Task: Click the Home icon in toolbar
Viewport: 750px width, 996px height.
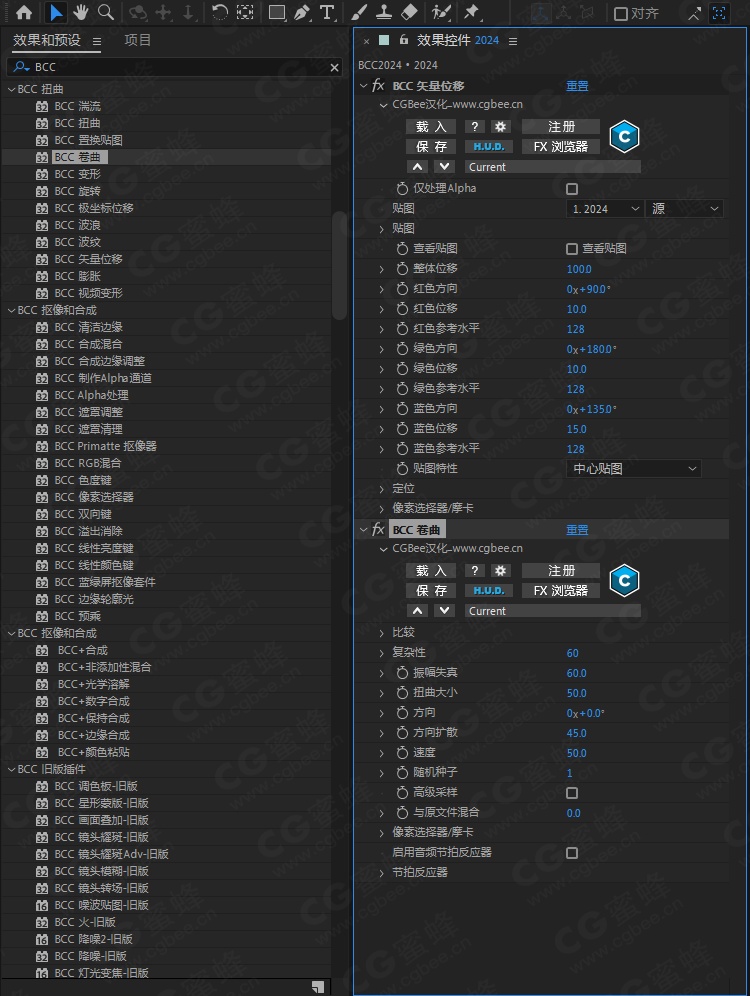Action: point(24,12)
